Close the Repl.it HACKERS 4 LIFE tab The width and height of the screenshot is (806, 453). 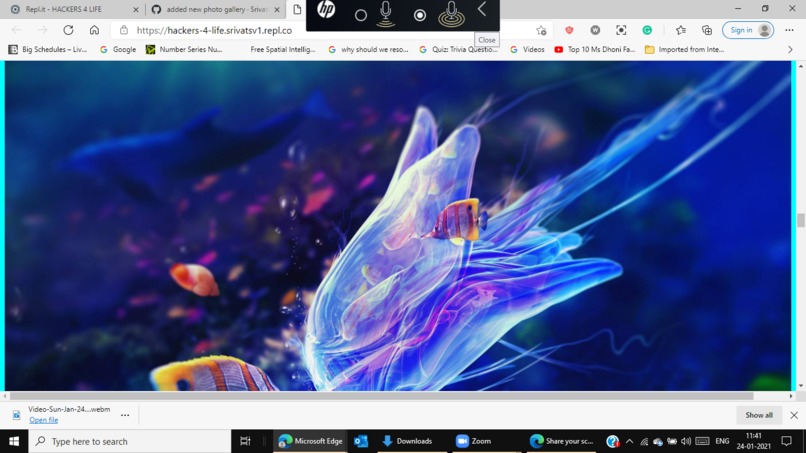[x=136, y=9]
